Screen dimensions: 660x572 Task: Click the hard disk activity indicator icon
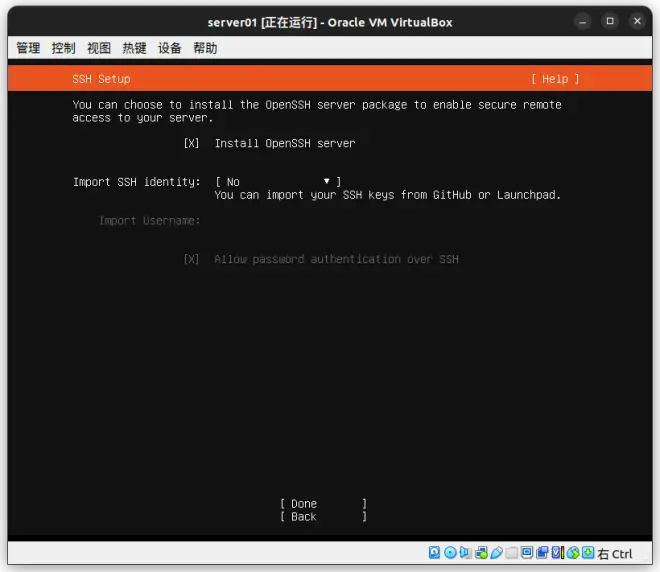(x=434, y=553)
